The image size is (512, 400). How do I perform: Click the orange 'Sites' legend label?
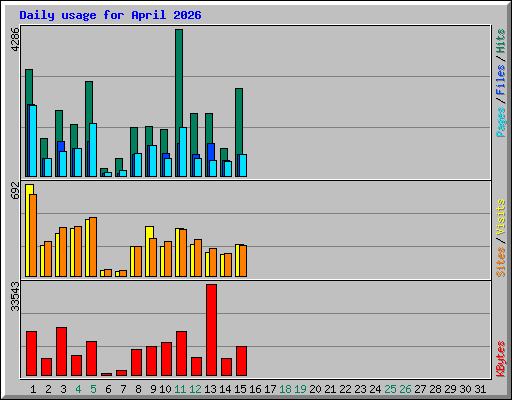point(501,262)
